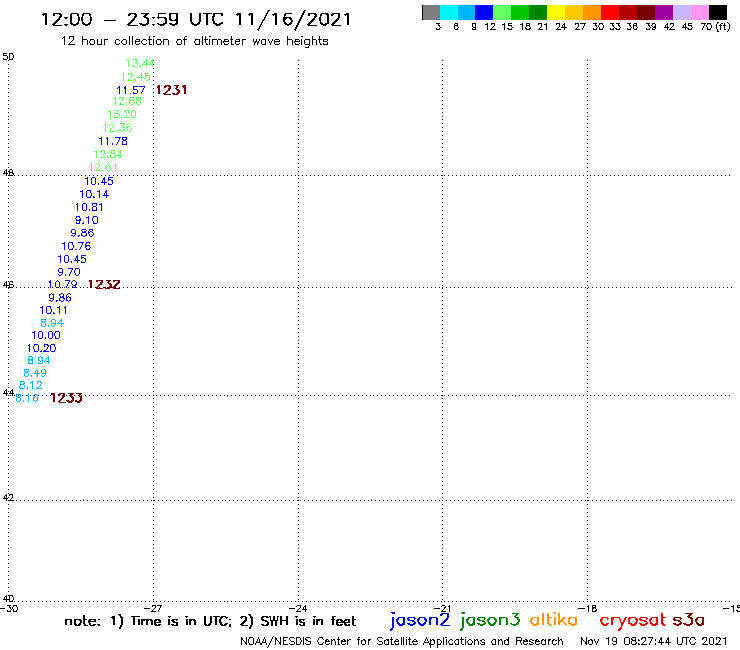Click the 1233 time marker
The image size is (740, 650).
(x=66, y=398)
